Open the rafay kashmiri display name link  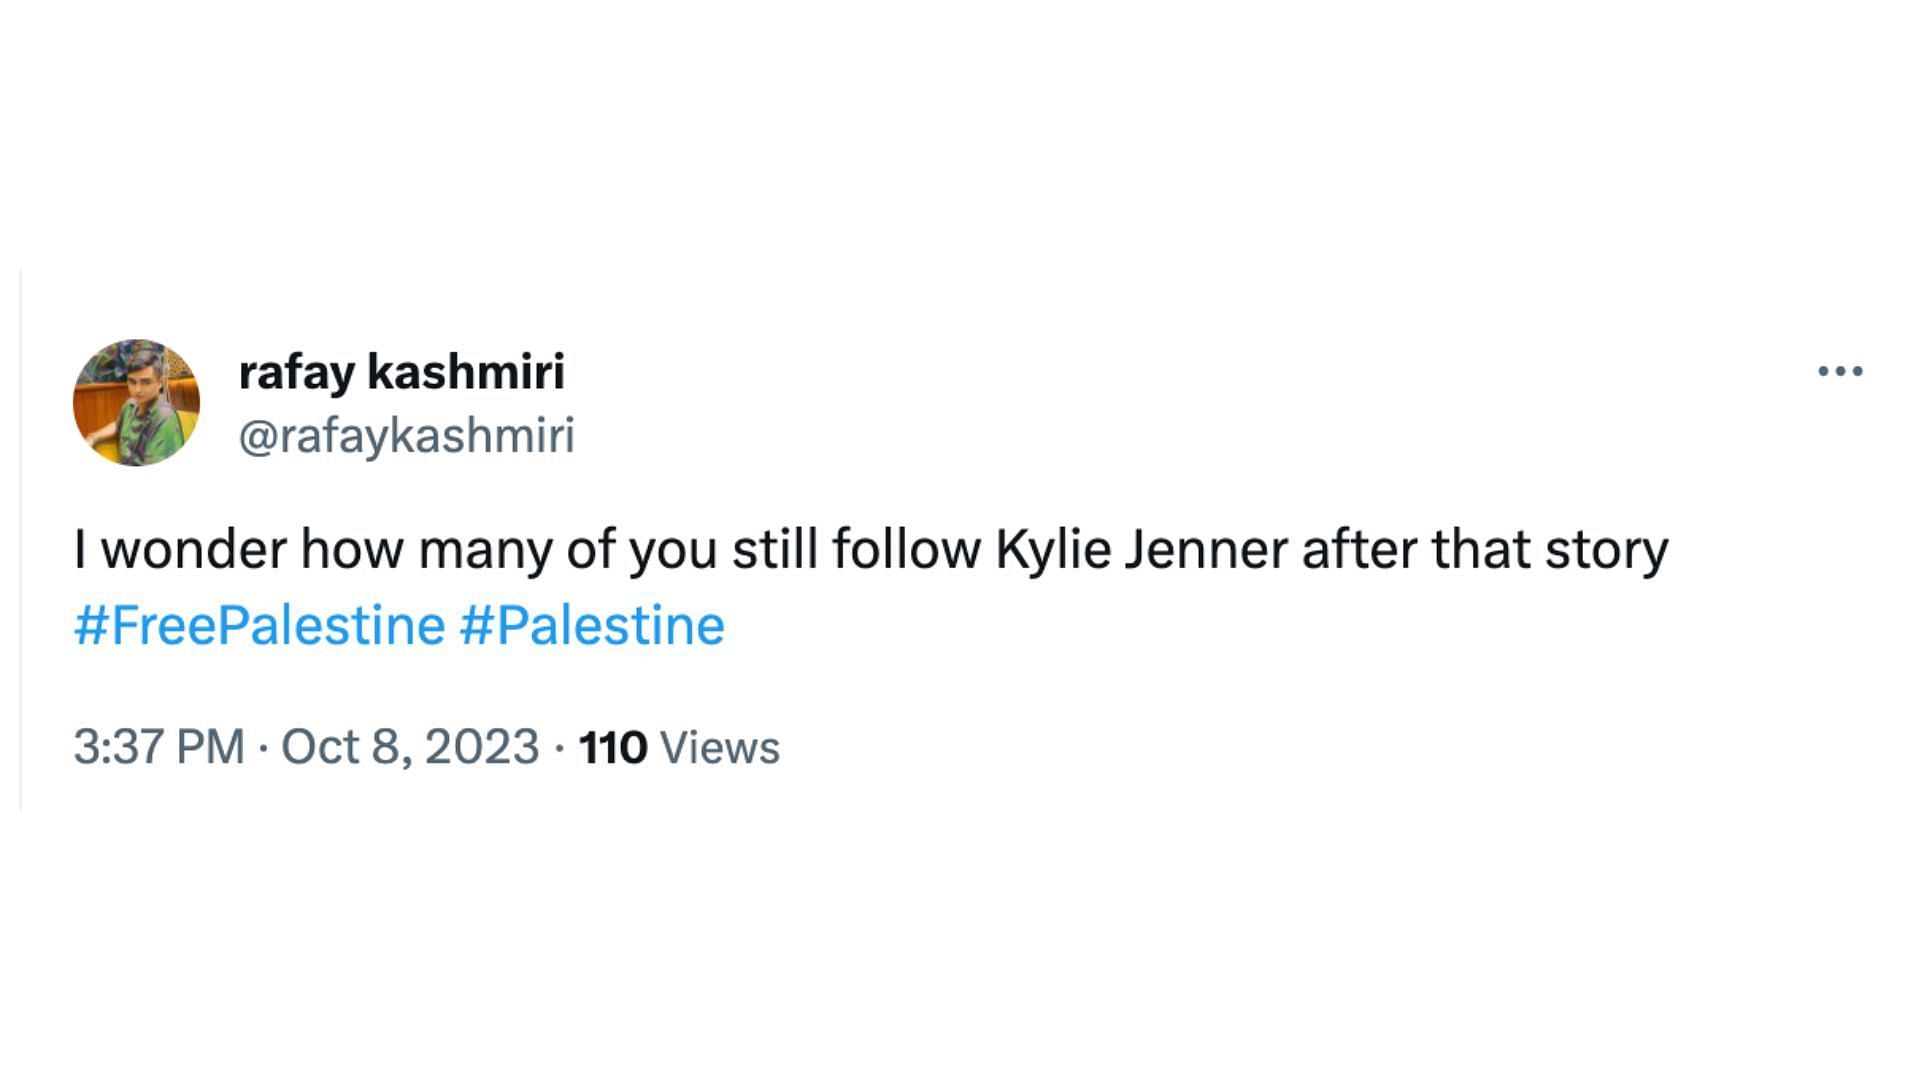pos(401,372)
